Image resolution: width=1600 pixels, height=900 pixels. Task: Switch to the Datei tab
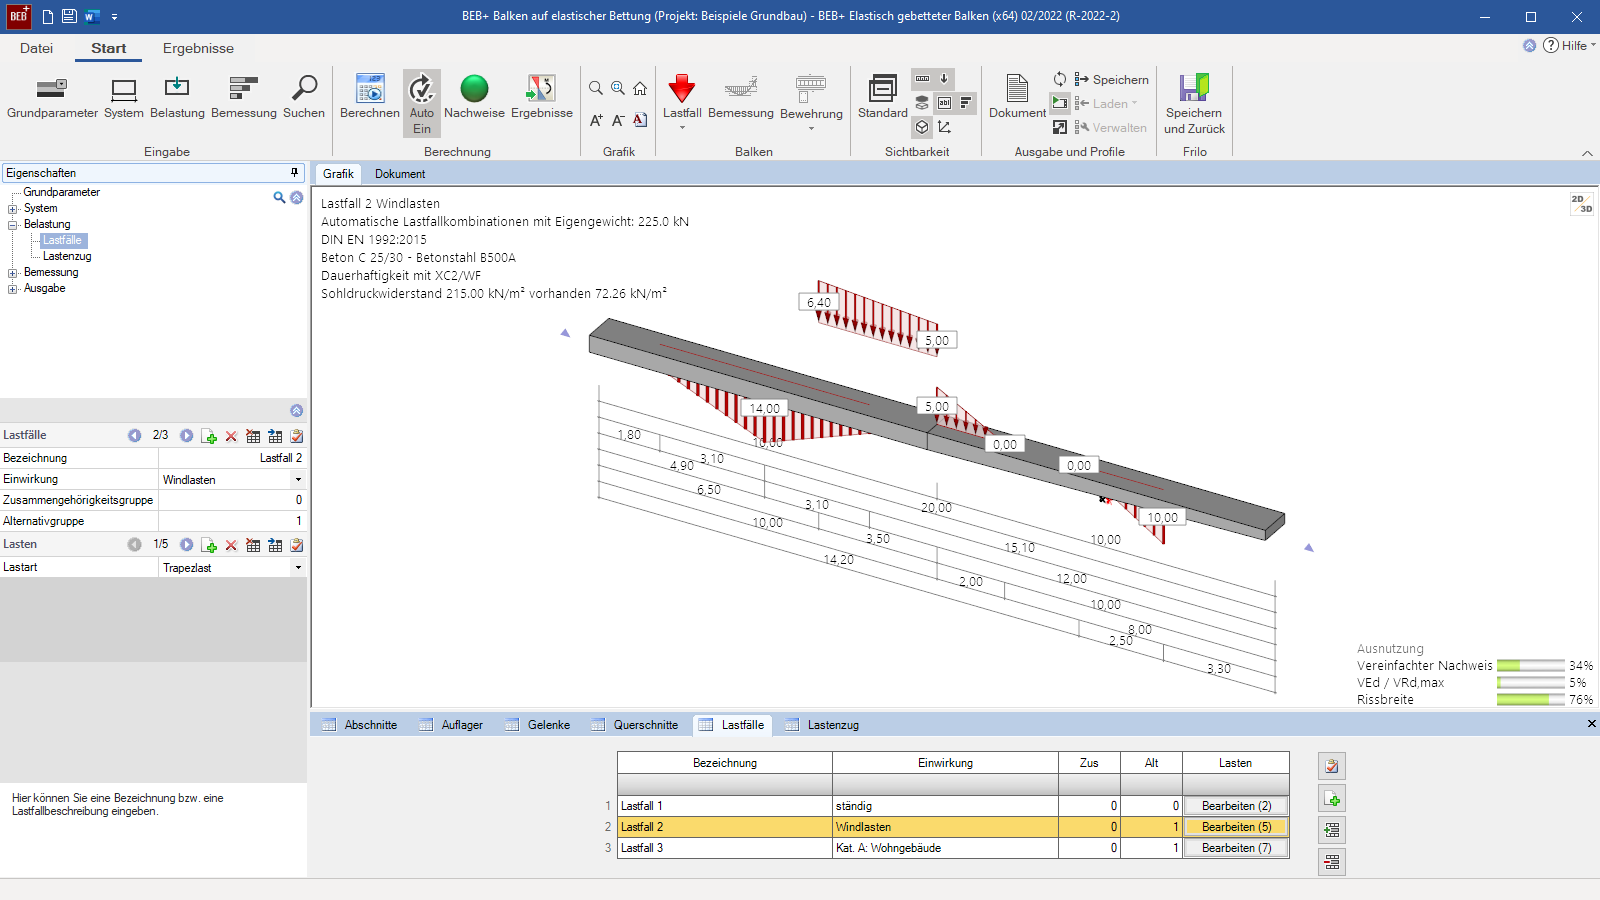pos(36,48)
